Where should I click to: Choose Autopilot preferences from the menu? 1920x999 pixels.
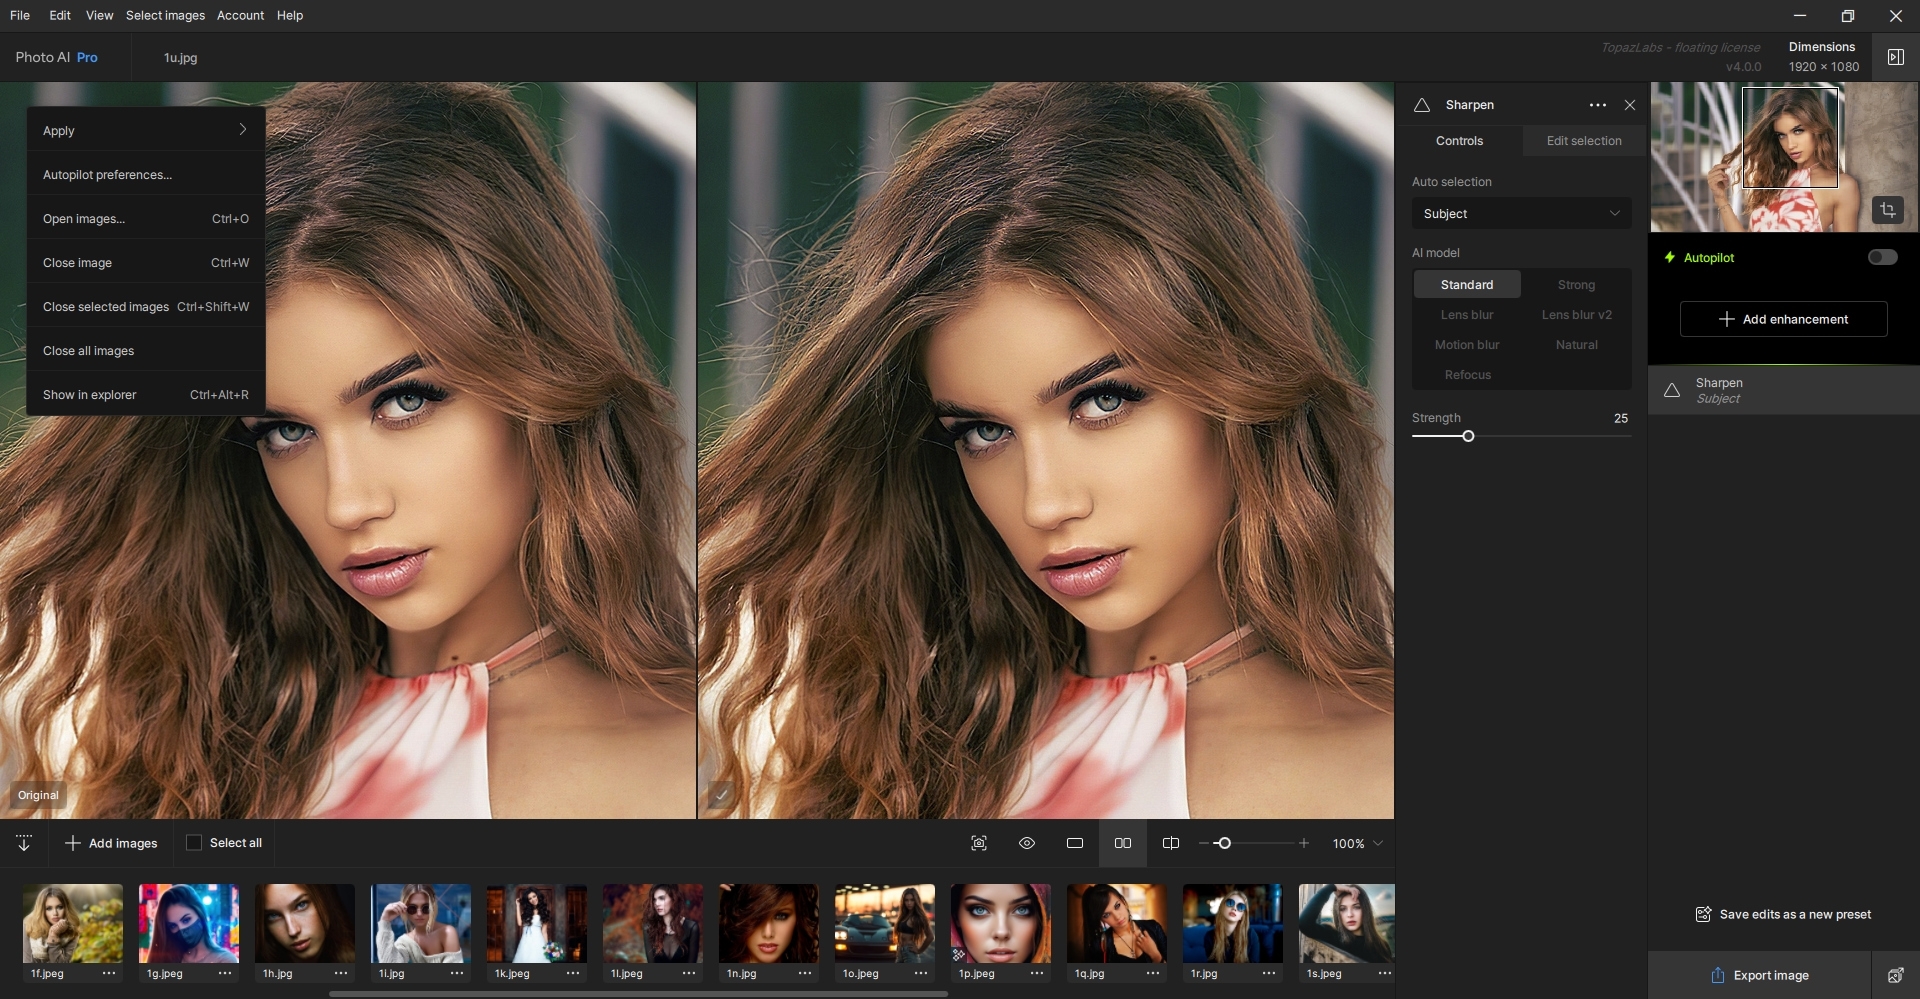click(107, 175)
